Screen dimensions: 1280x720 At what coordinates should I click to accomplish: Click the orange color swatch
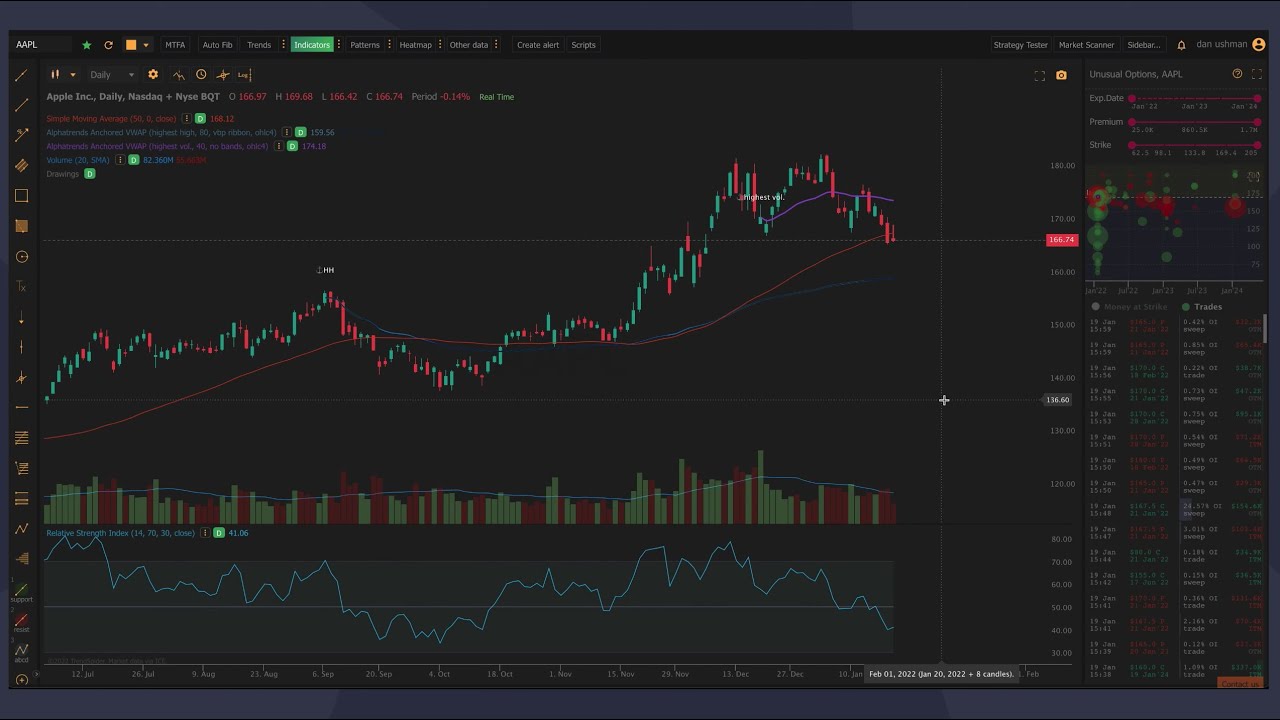coord(131,45)
